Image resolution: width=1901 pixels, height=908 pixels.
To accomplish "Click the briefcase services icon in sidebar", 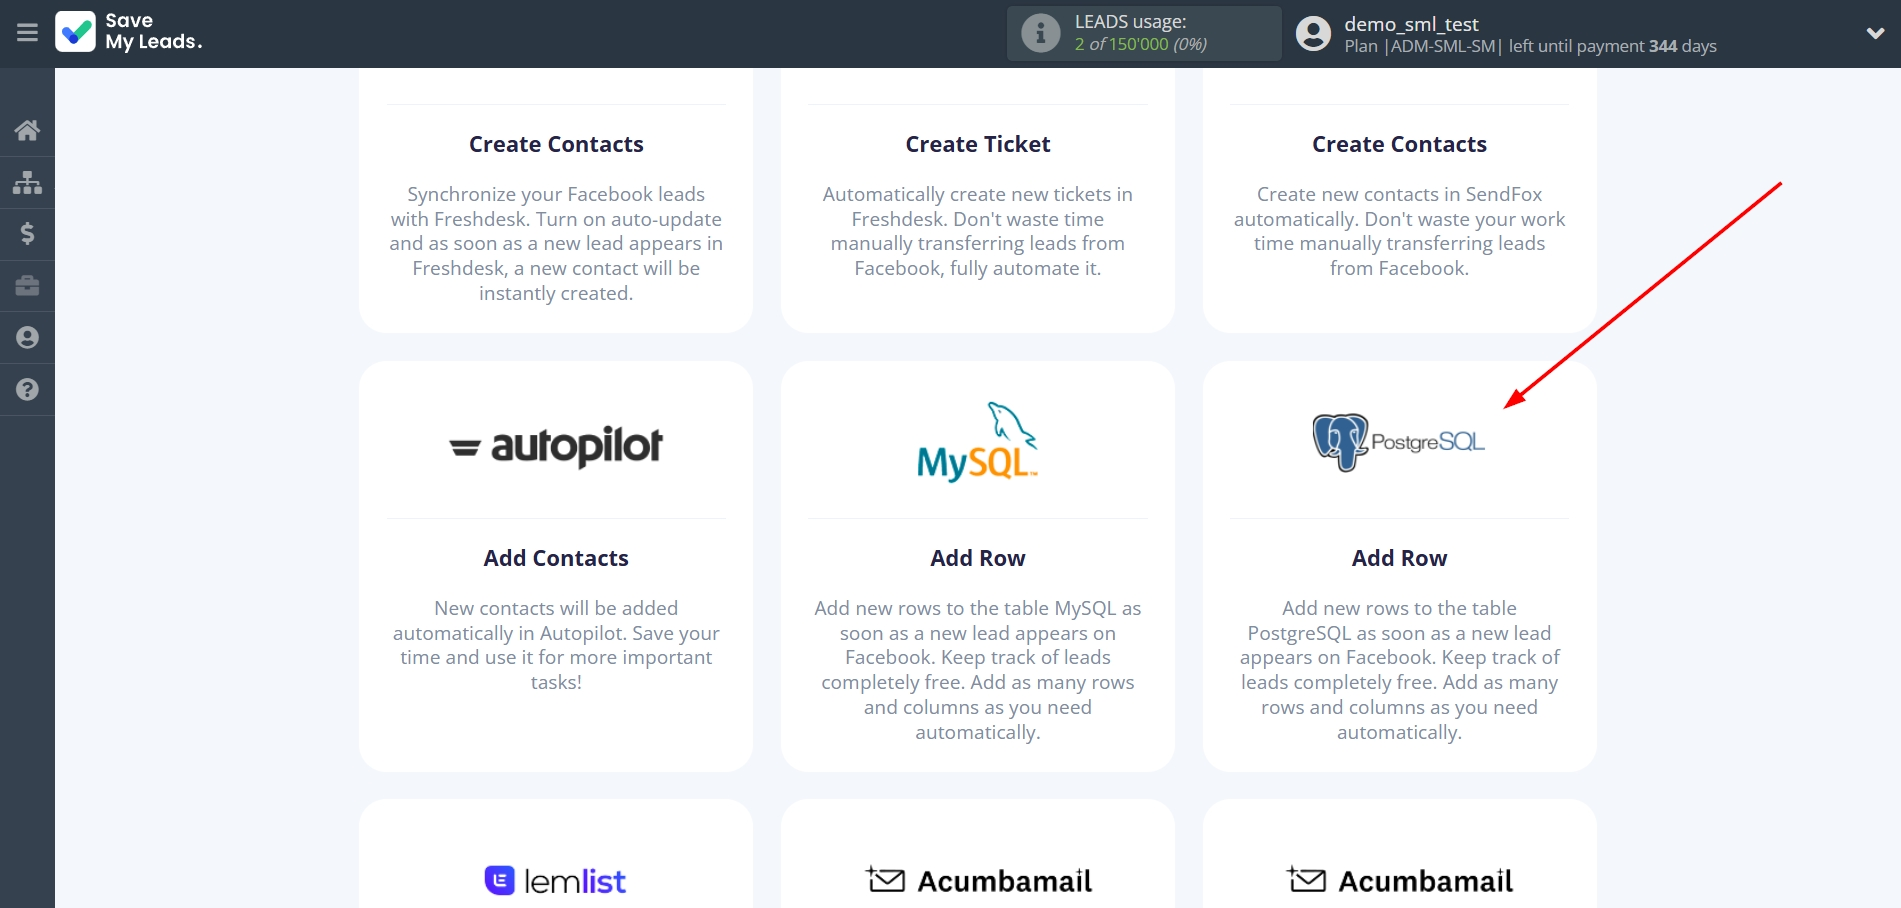I will (x=27, y=286).
